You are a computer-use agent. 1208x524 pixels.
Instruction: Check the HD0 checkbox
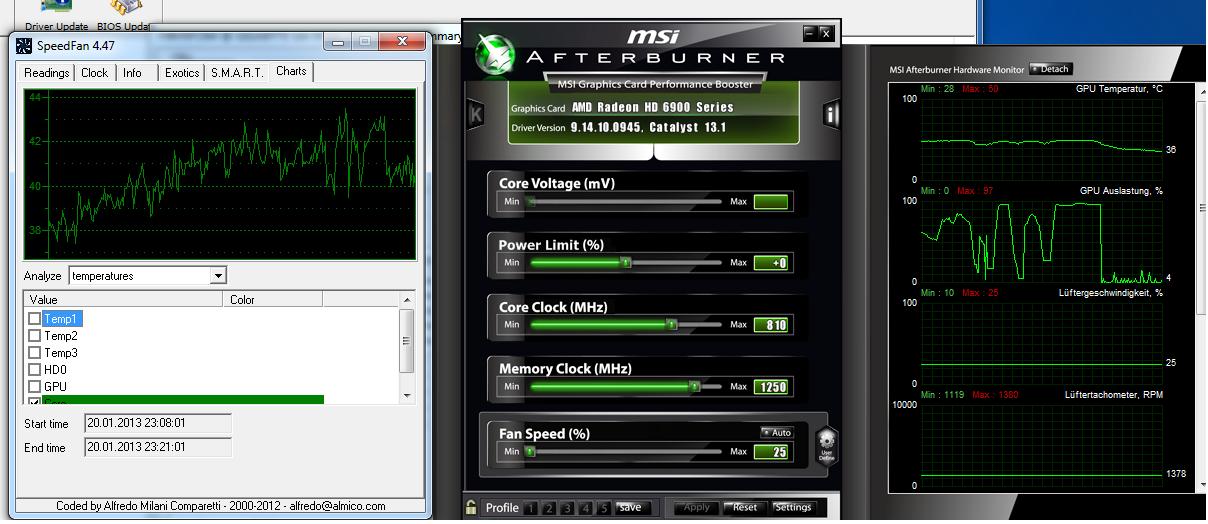[x=35, y=370]
